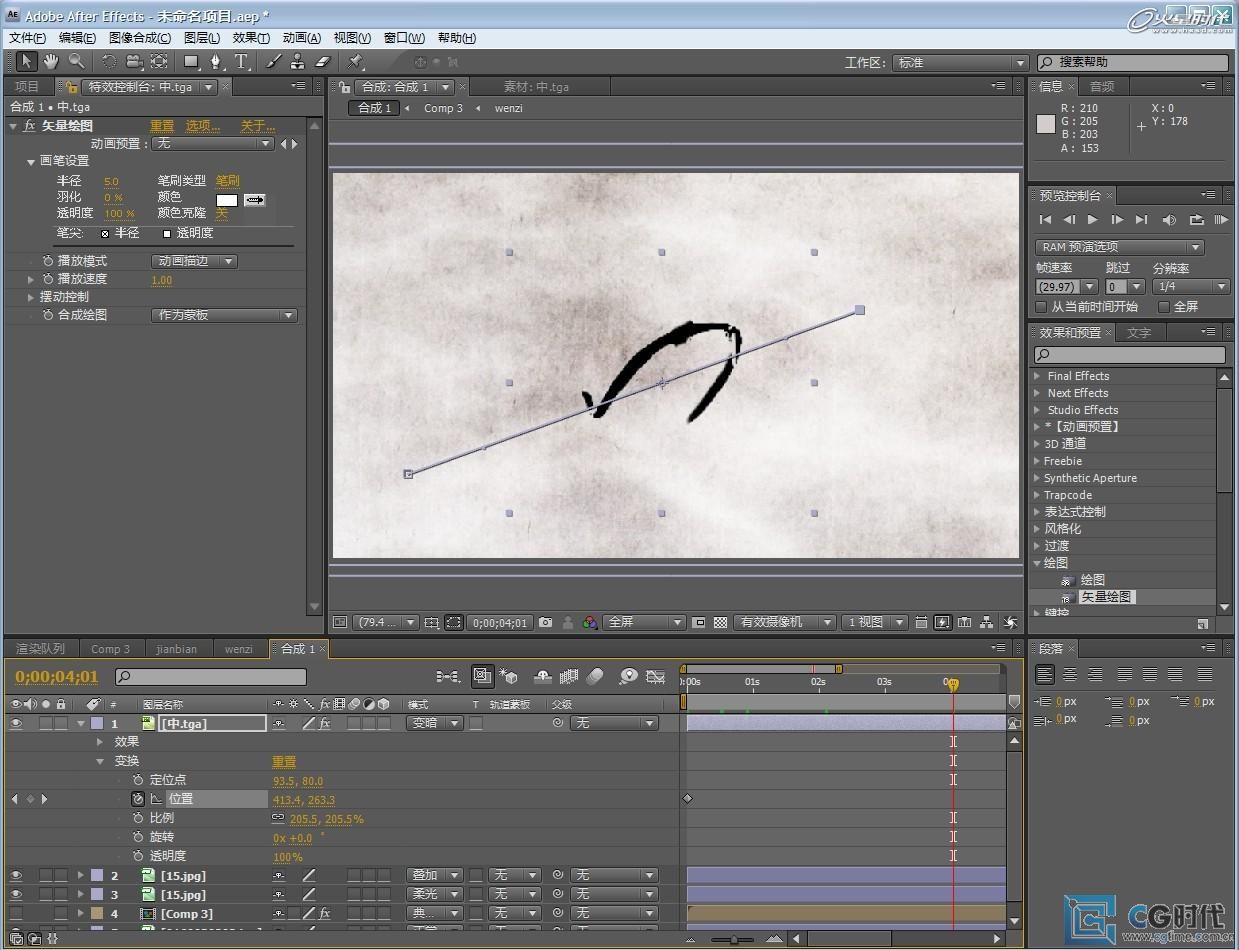Viewport: 1239px width, 950px height.
Task: Toggle frame blending for the timeline
Action: coord(569,677)
